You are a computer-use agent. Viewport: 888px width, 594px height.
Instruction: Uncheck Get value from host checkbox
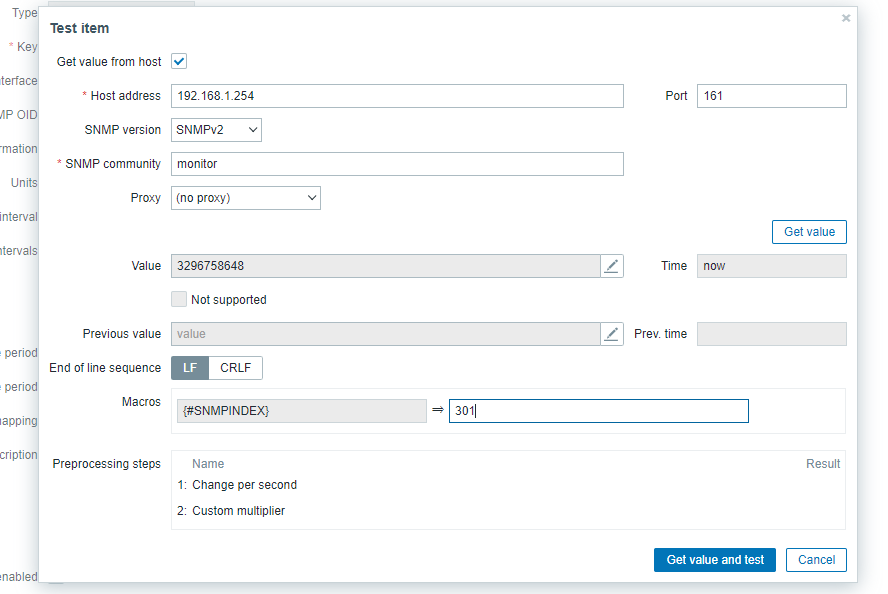pyautogui.click(x=180, y=62)
